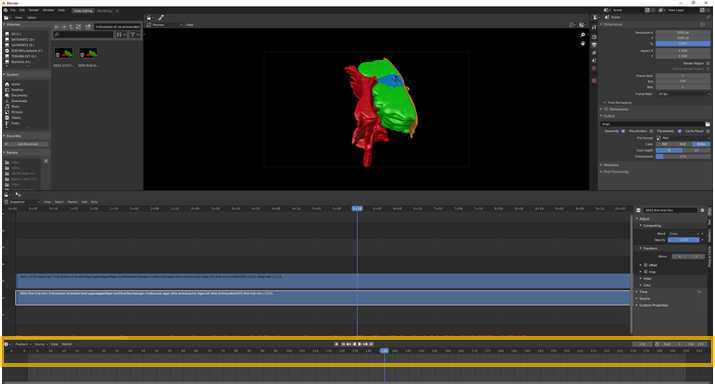Open the View Layer properties tab
This screenshot has width=715, height=384.
click(594, 52)
